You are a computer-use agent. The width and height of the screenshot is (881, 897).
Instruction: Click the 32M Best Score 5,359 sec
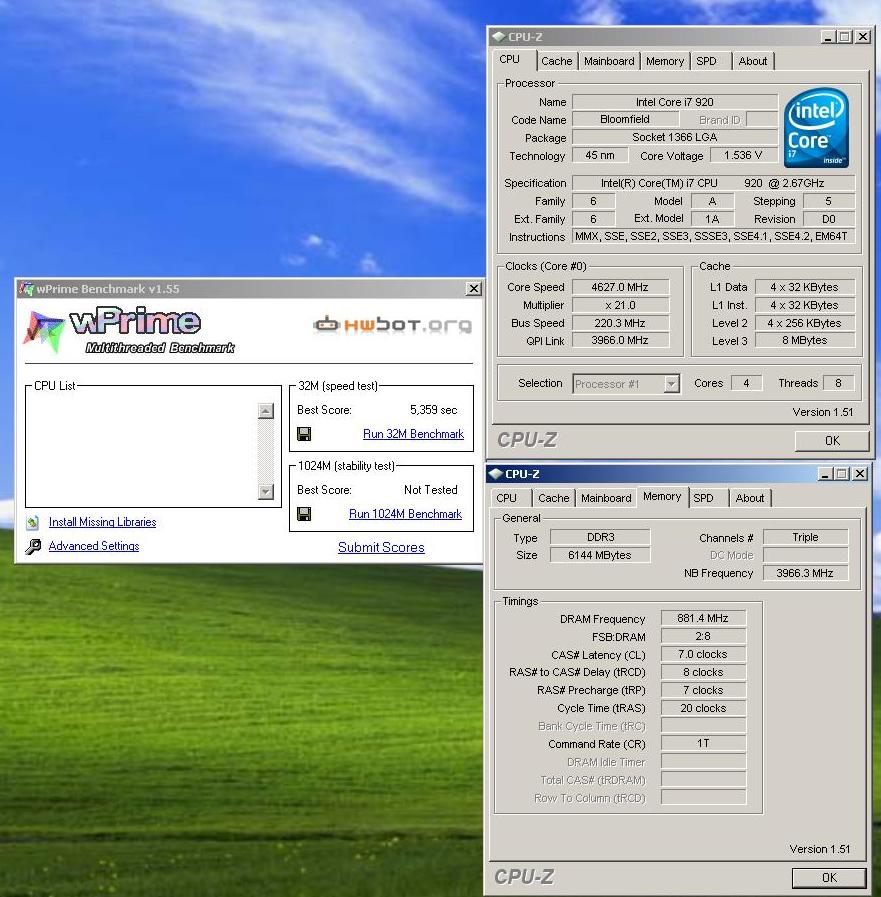[x=434, y=410]
